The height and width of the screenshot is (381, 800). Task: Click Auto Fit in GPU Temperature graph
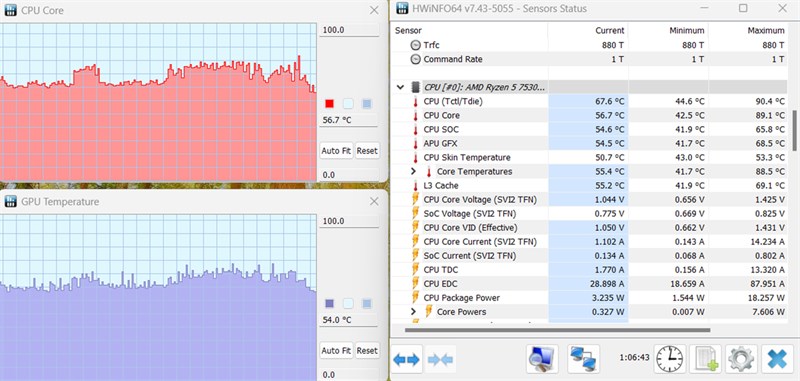336,351
